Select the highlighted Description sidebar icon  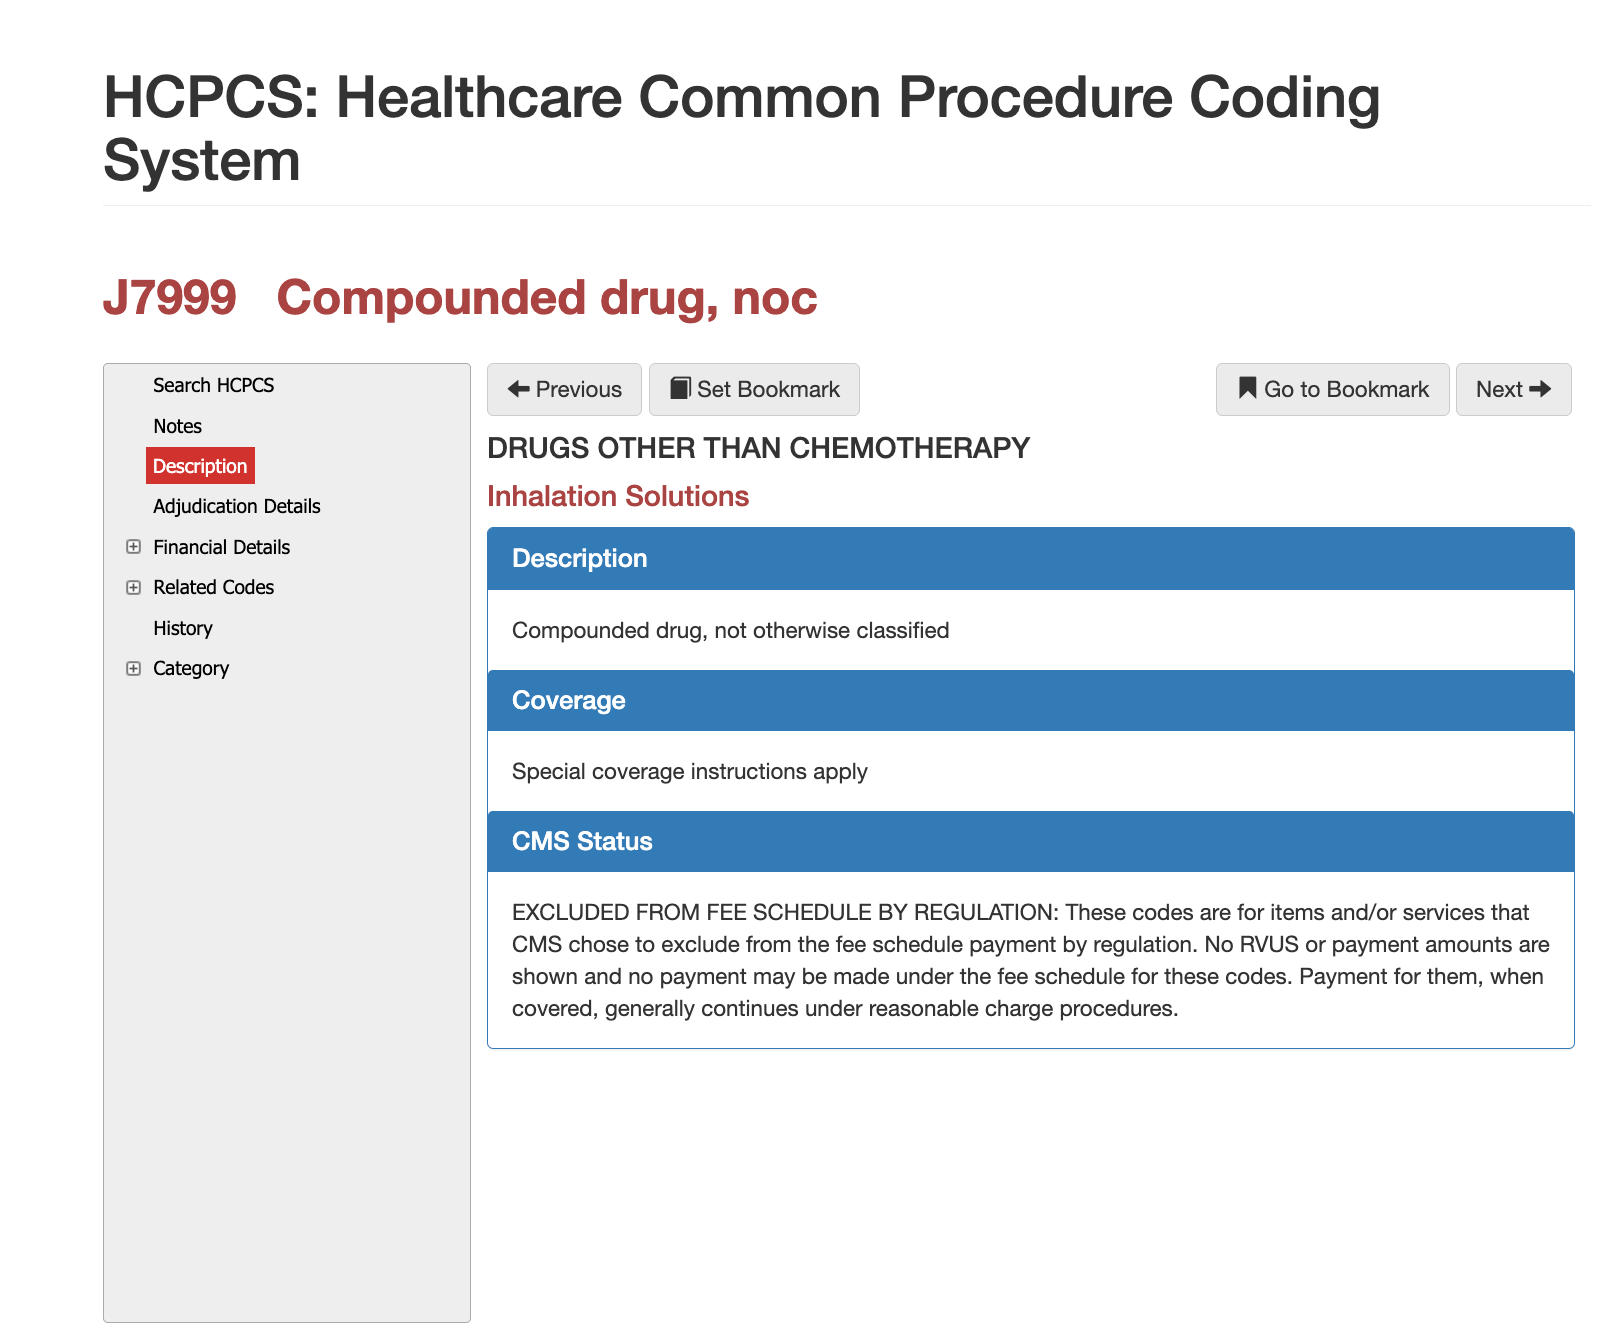(x=200, y=465)
